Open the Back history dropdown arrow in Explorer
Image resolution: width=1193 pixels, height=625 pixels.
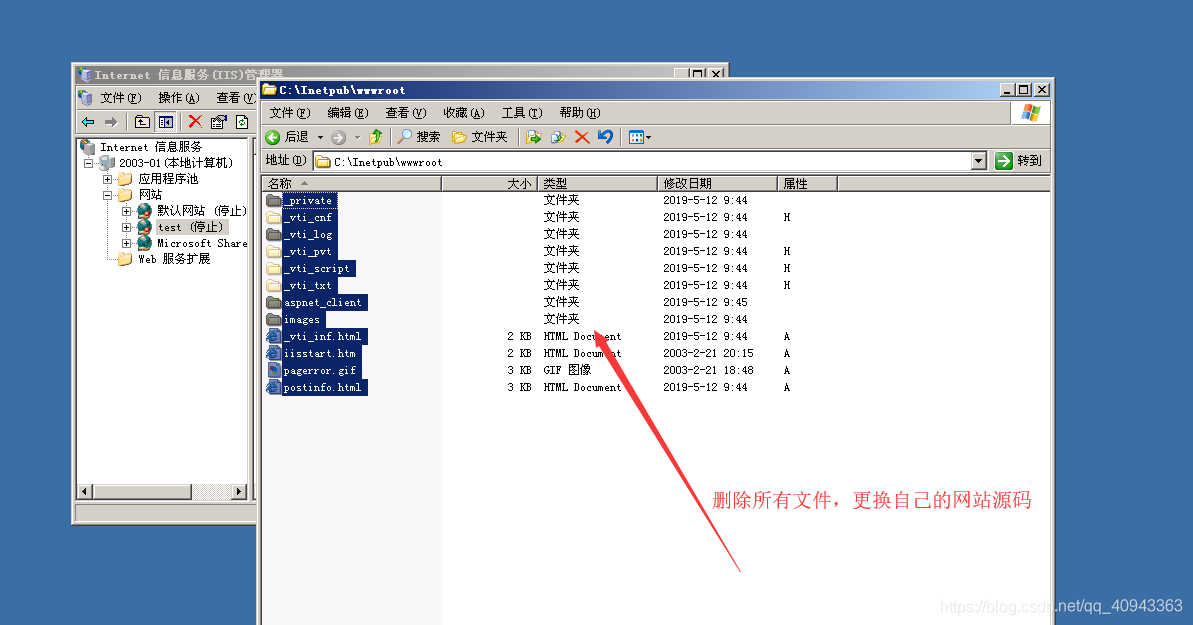[x=320, y=138]
